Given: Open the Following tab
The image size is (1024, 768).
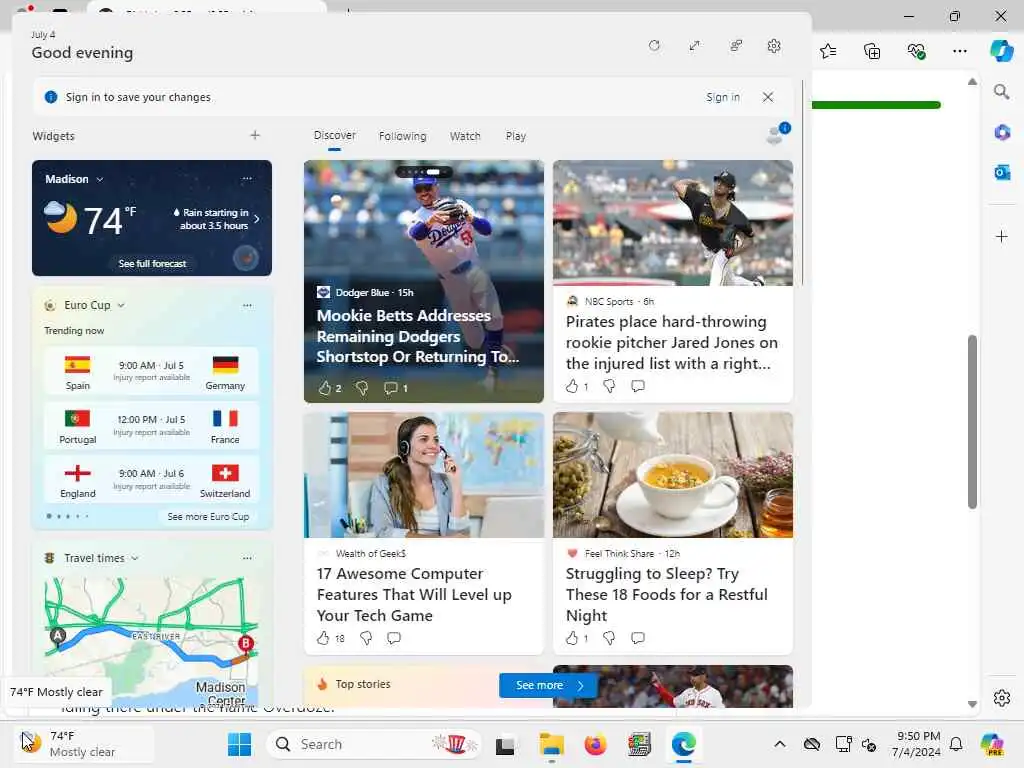Looking at the screenshot, I should pos(402,136).
